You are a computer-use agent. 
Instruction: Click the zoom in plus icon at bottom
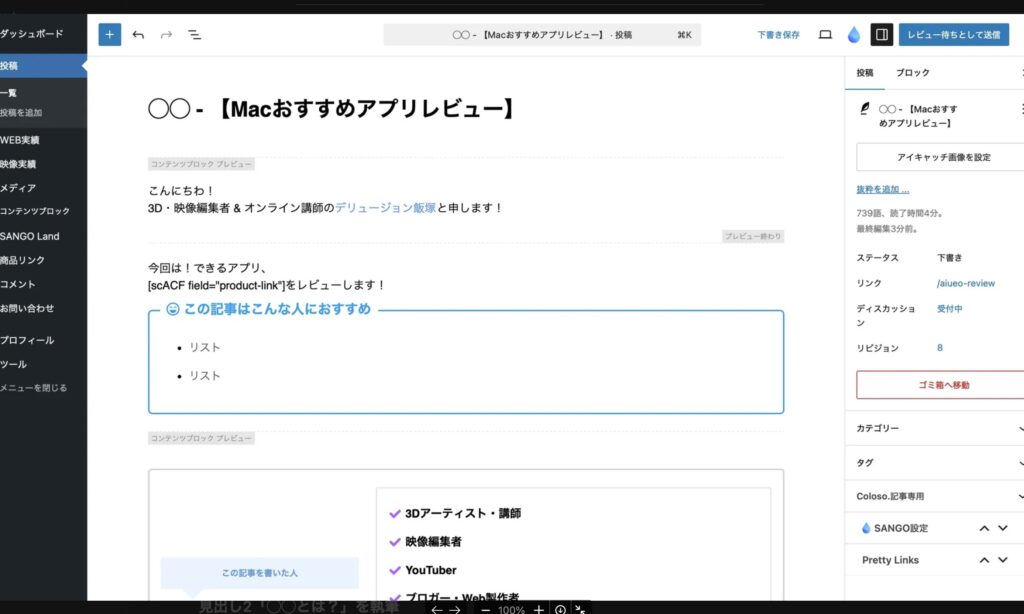538,609
